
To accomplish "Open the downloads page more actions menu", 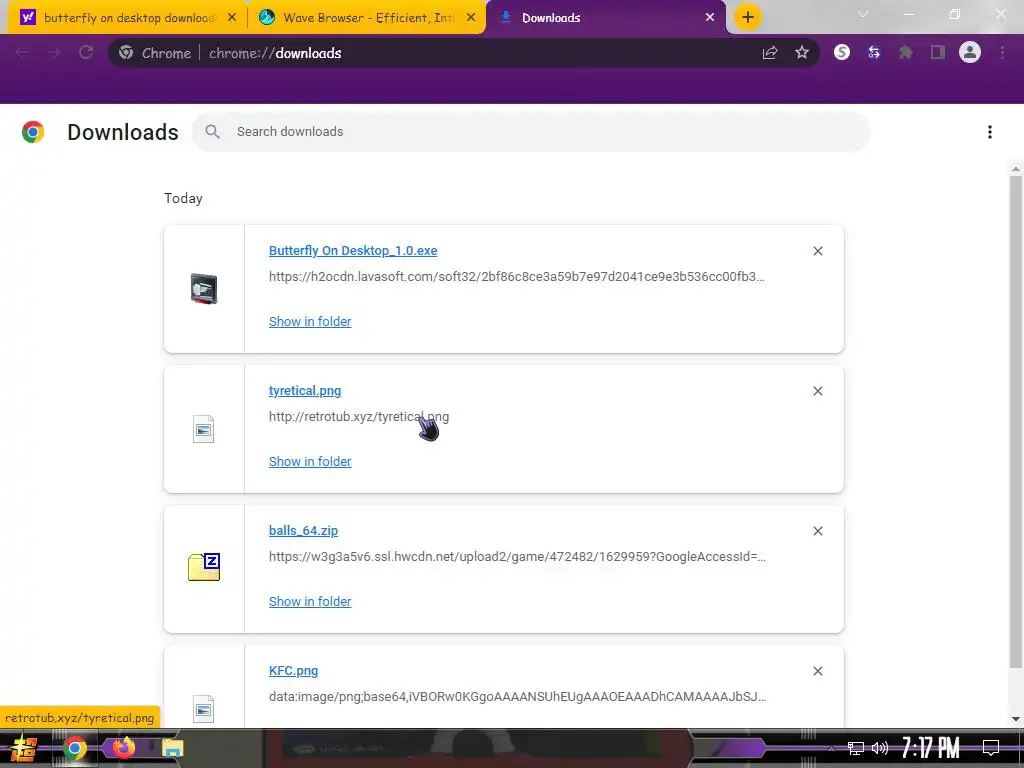I will tap(990, 132).
